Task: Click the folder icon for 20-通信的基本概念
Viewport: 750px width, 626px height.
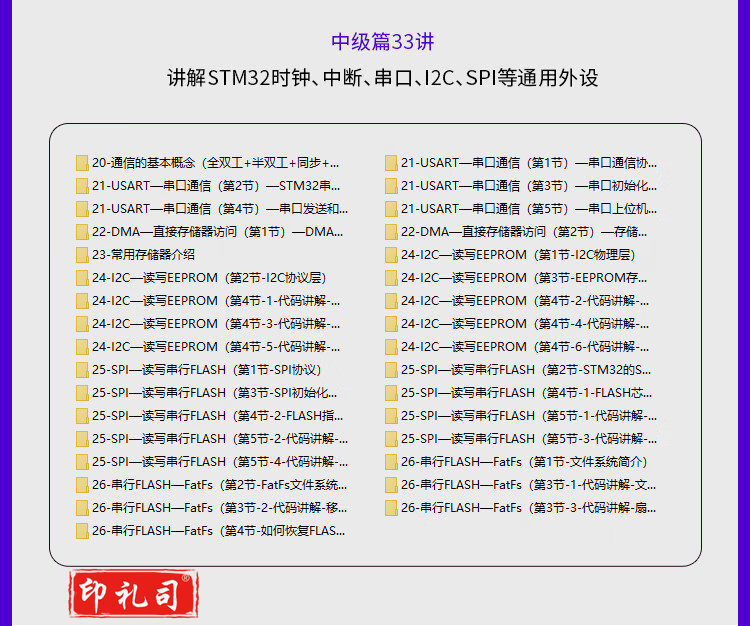Action: coord(82,163)
